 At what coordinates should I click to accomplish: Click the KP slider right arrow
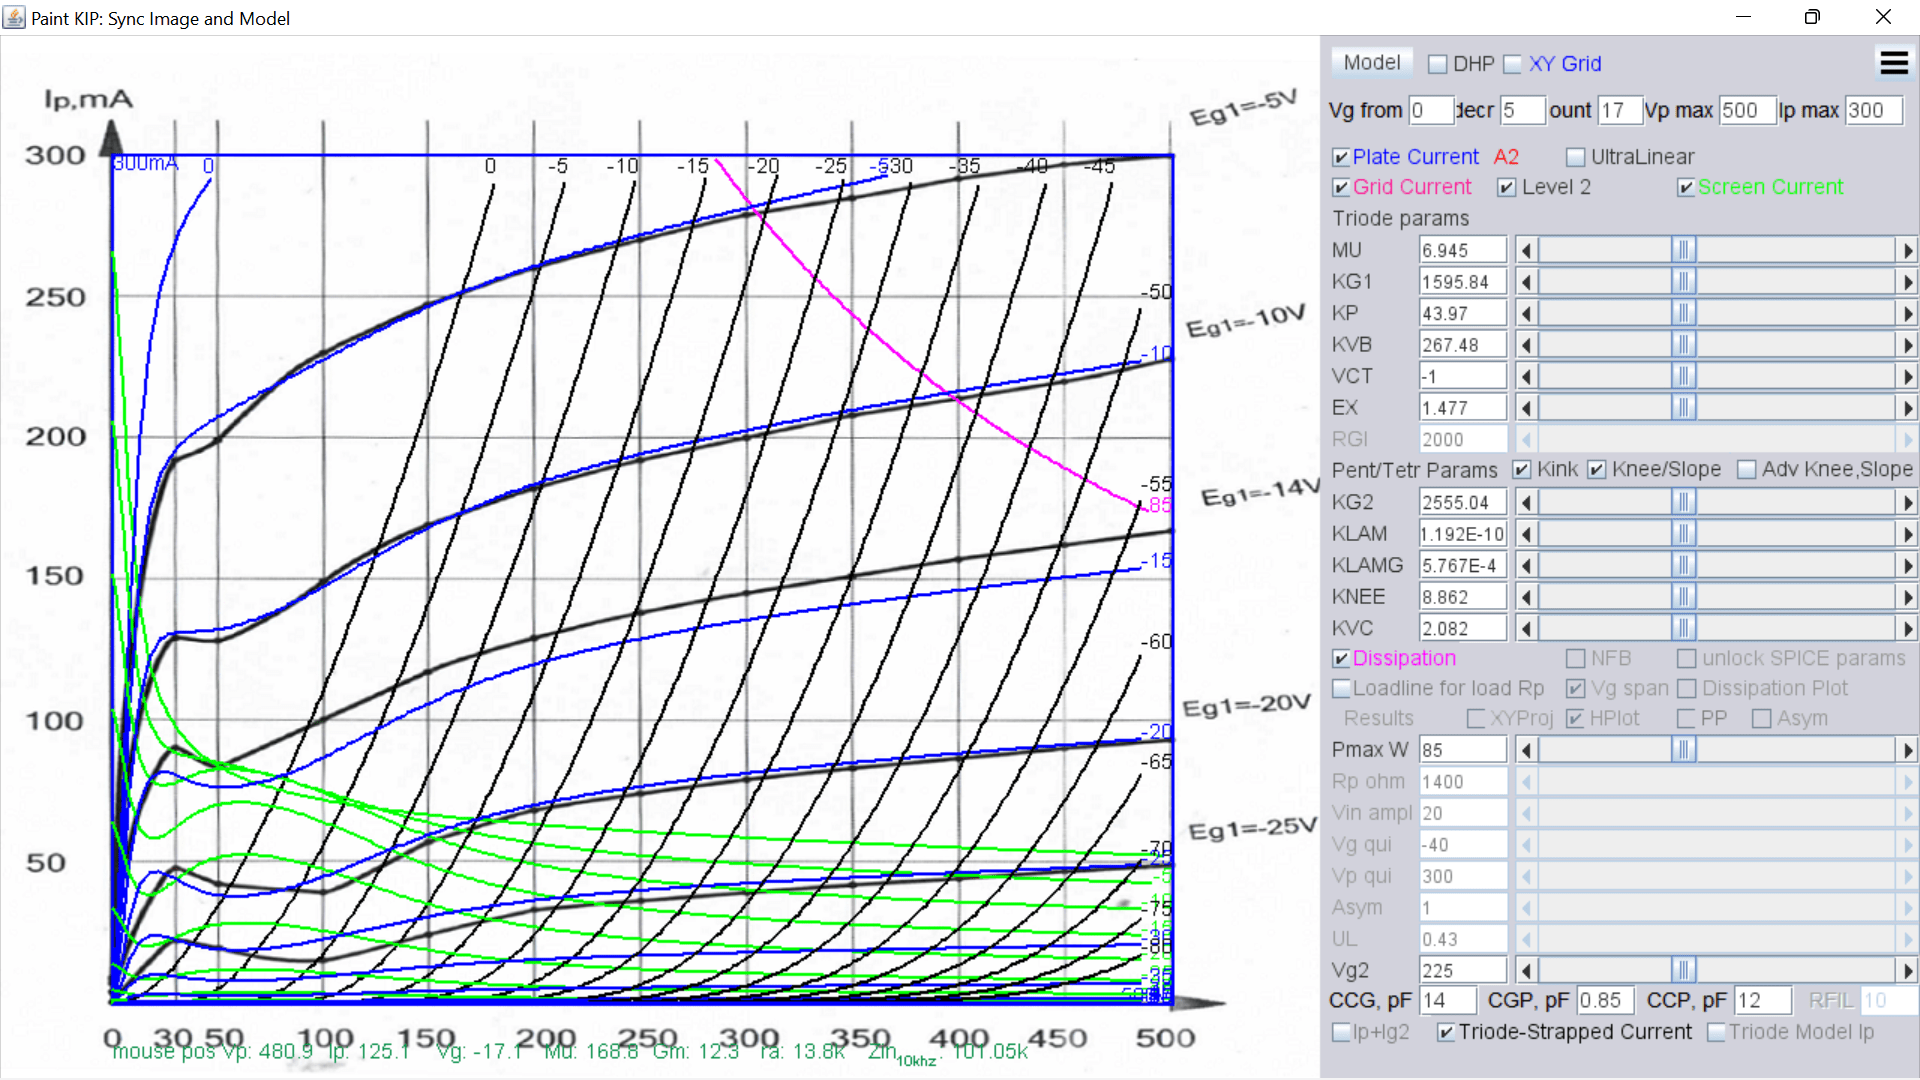pyautogui.click(x=1907, y=313)
